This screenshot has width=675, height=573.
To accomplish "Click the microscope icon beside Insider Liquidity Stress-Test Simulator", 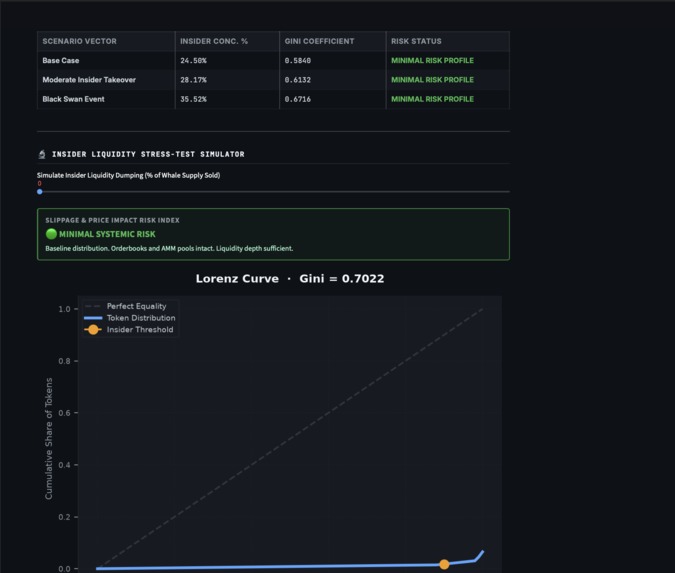I will pos(42,154).
